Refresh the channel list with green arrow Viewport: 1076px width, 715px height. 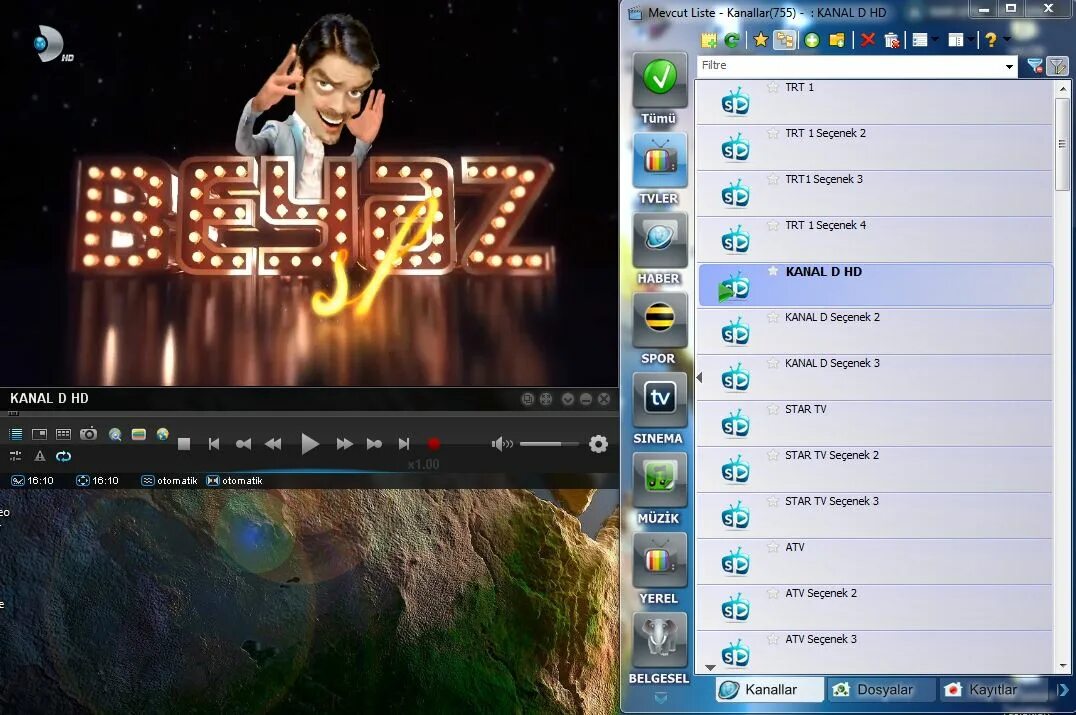732,40
